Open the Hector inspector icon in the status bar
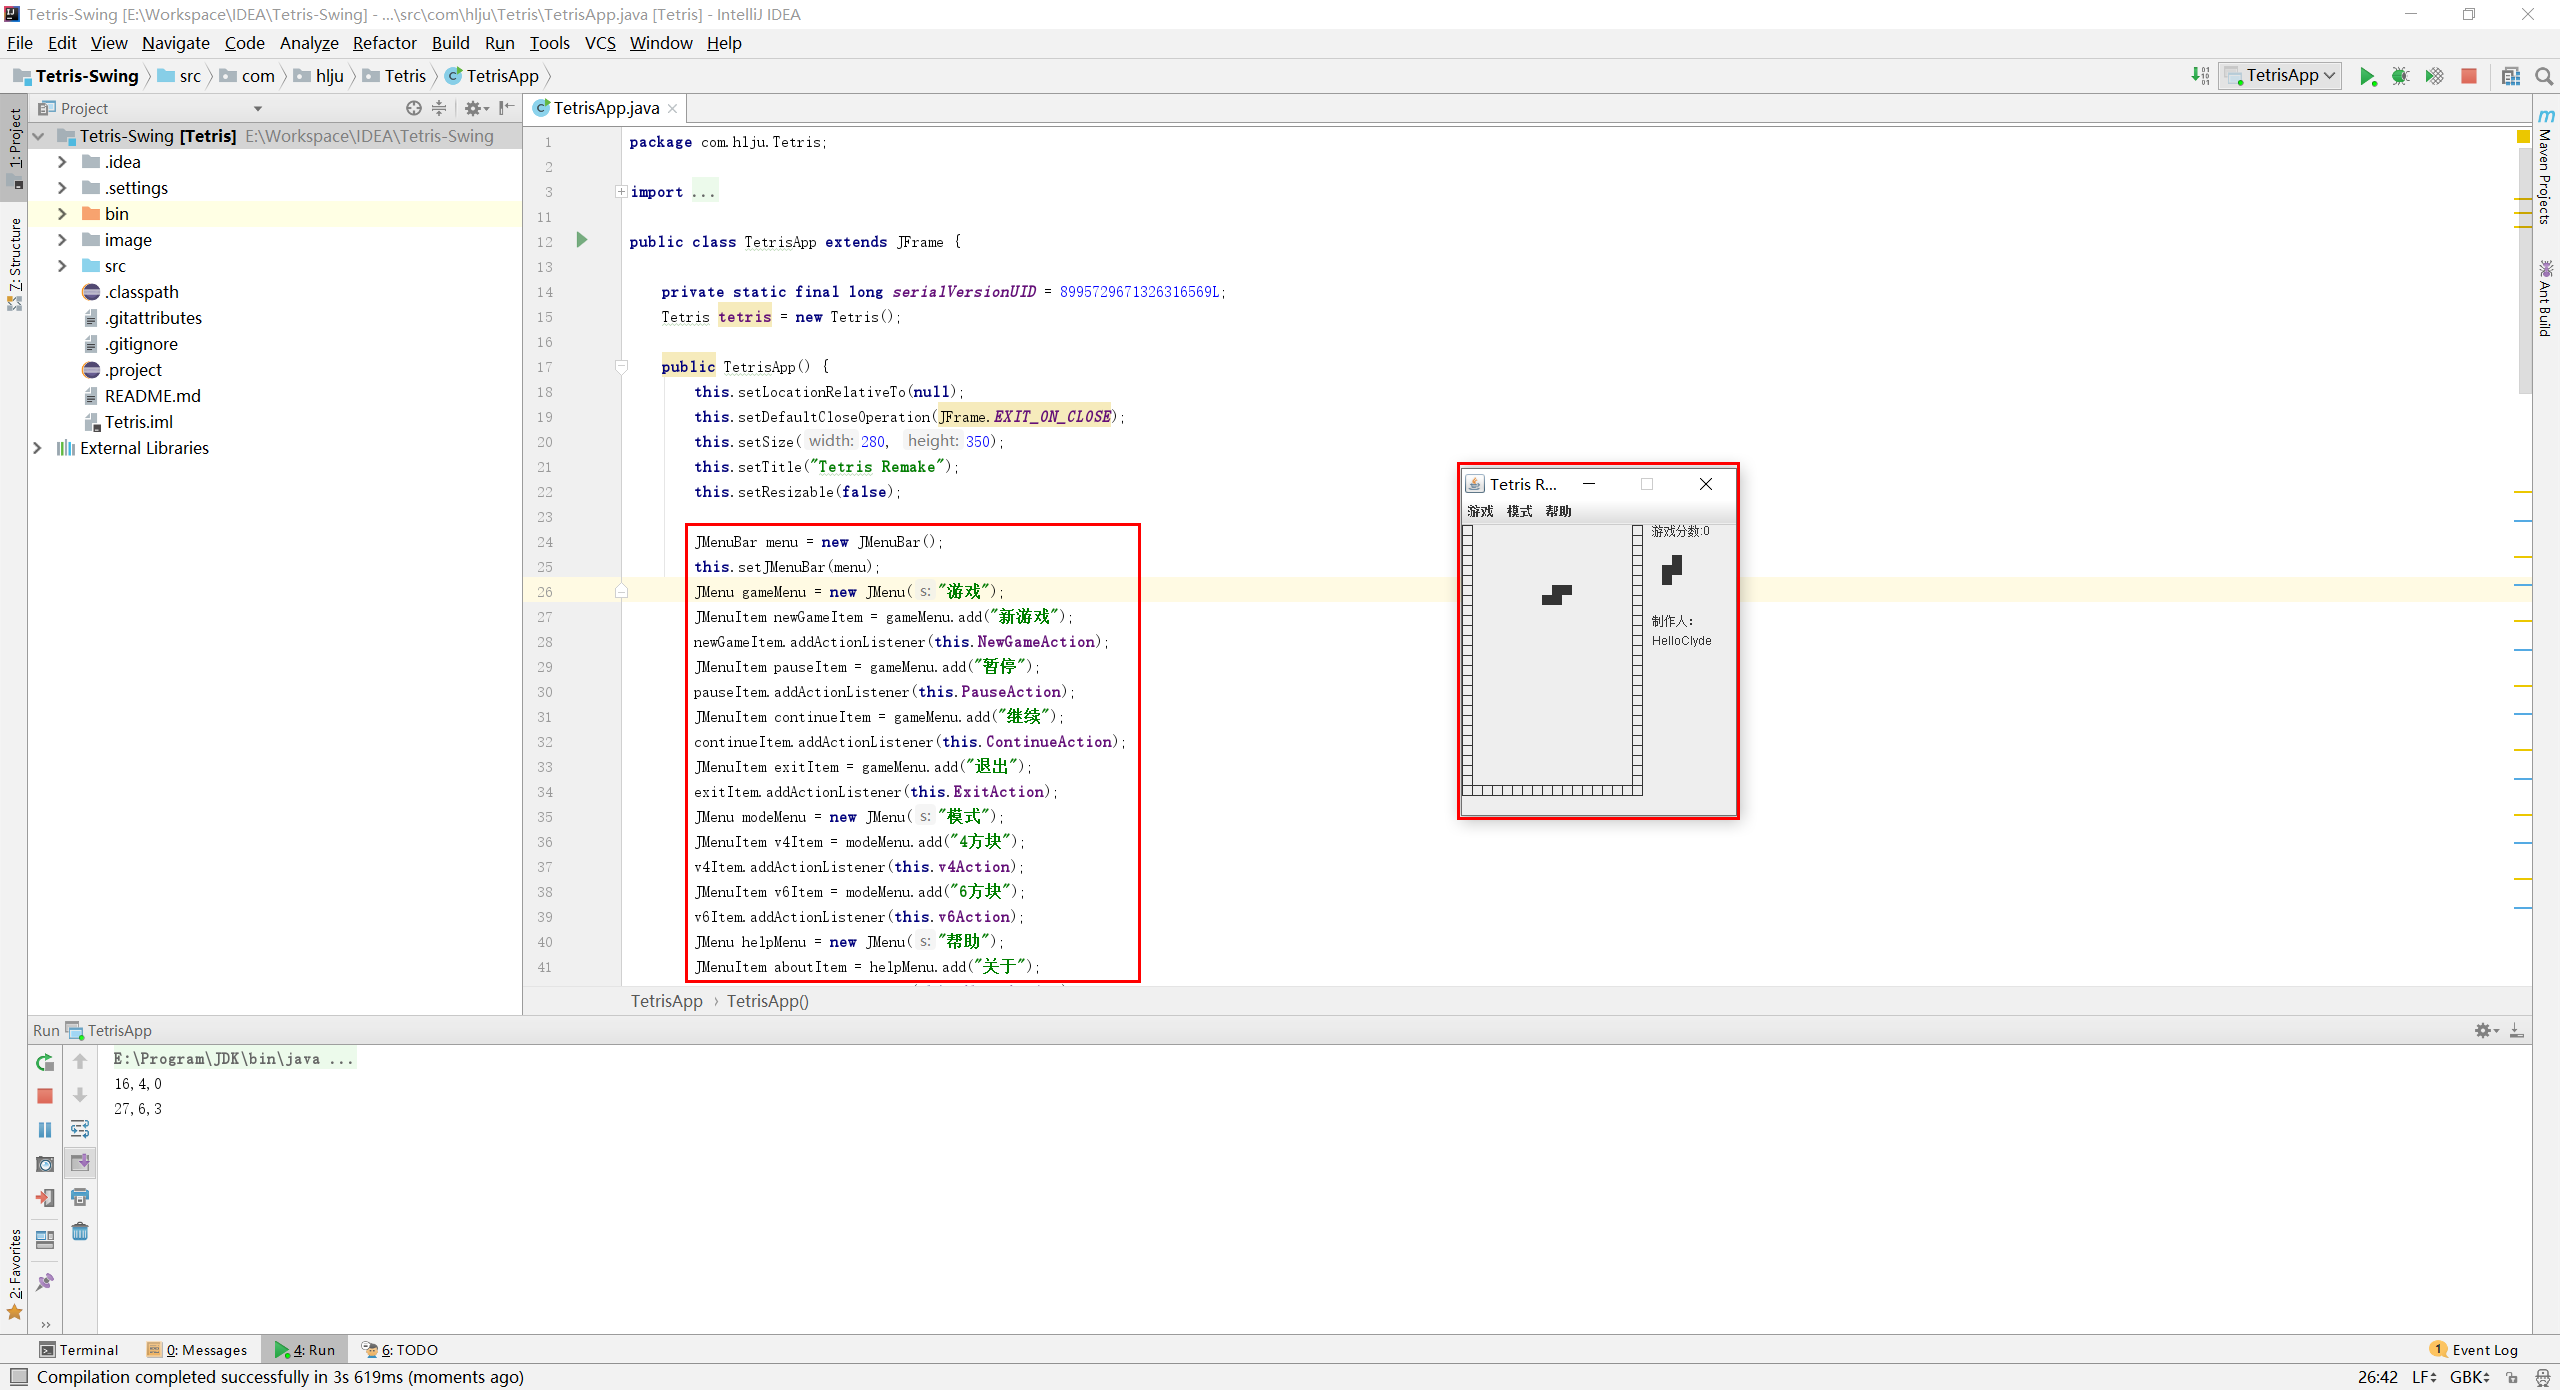The height and width of the screenshot is (1390, 2560). (x=2543, y=1378)
